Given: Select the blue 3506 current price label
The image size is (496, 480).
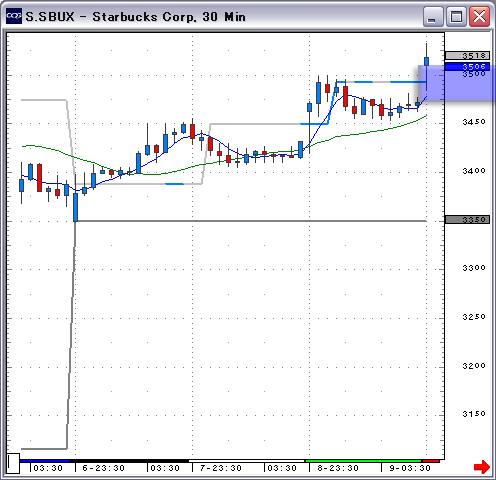Looking at the screenshot, I should (x=467, y=67).
